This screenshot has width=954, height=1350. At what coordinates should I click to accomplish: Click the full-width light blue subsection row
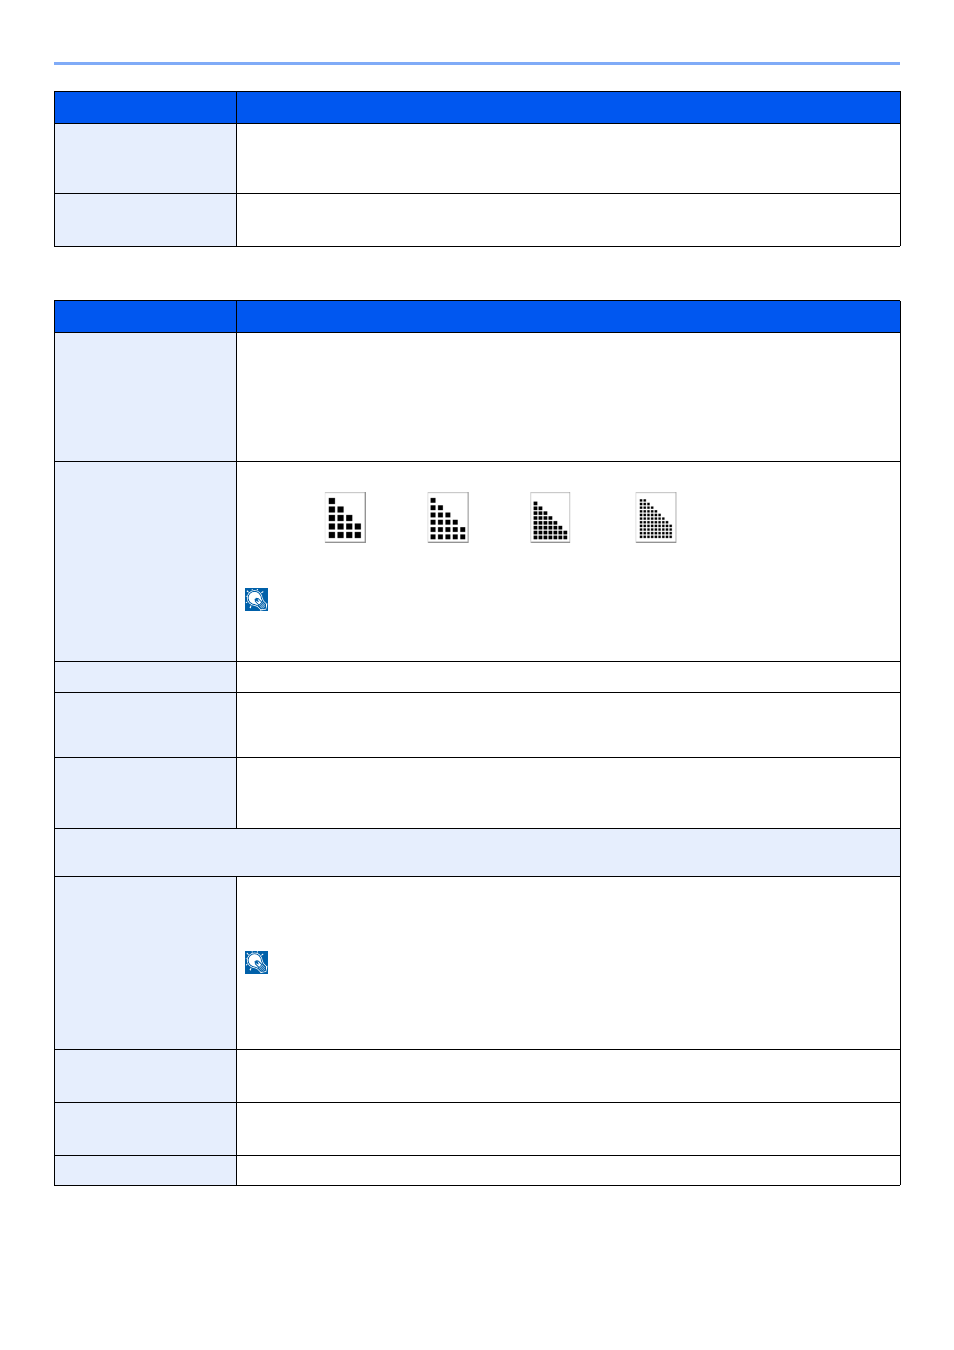click(477, 853)
